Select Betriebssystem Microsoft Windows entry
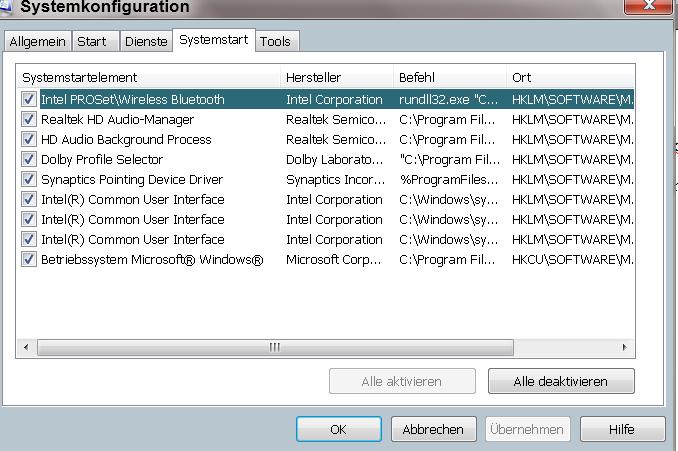Viewport: 678px width, 451px height. tap(326, 259)
